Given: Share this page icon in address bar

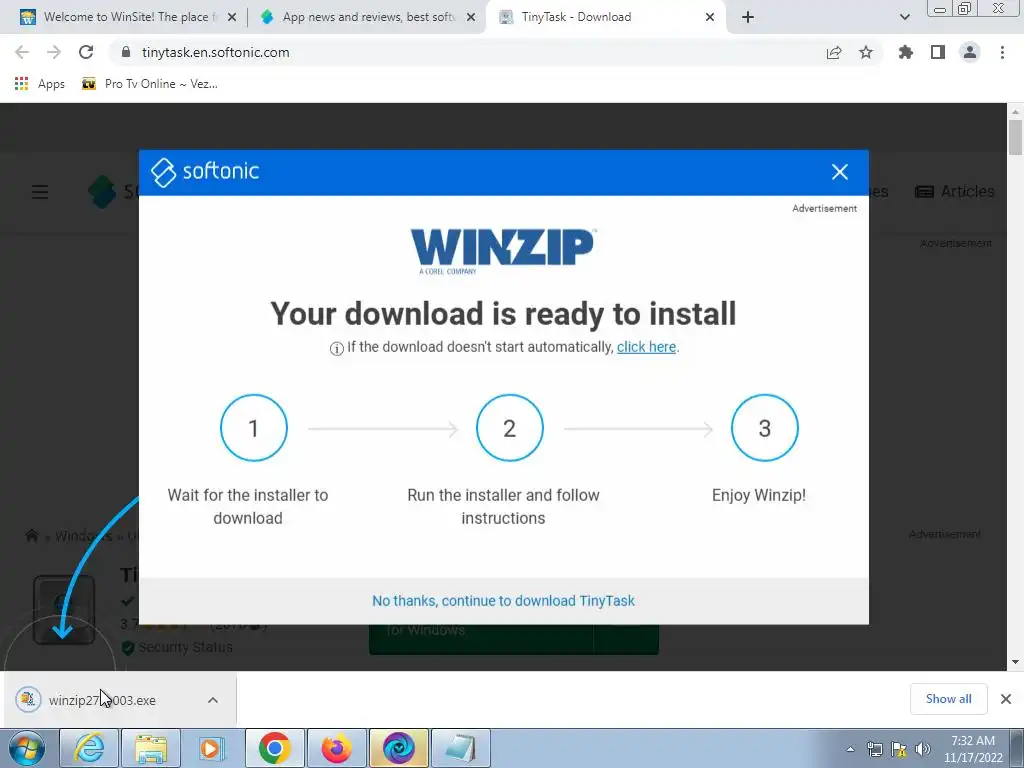Looking at the screenshot, I should click(834, 52).
